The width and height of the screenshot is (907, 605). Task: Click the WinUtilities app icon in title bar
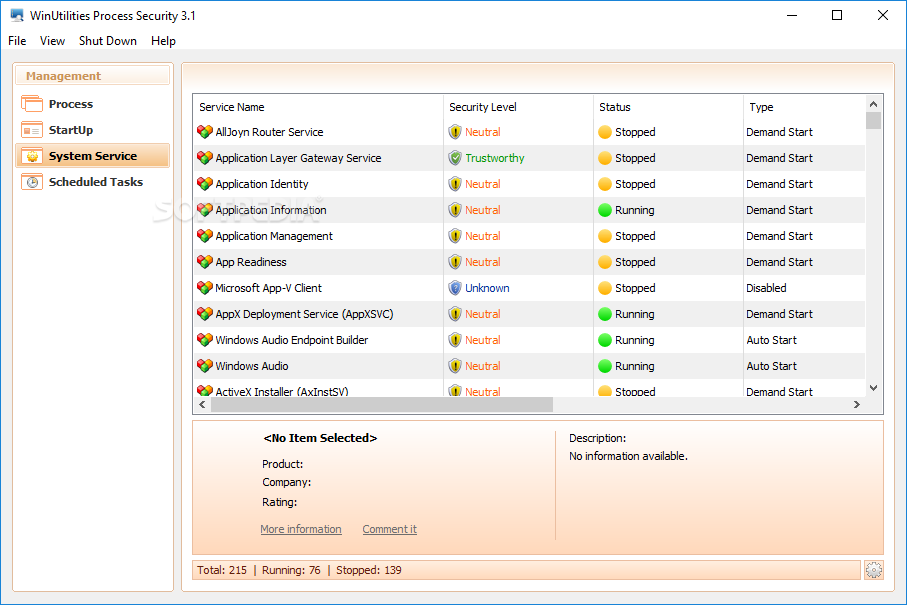click(17, 16)
